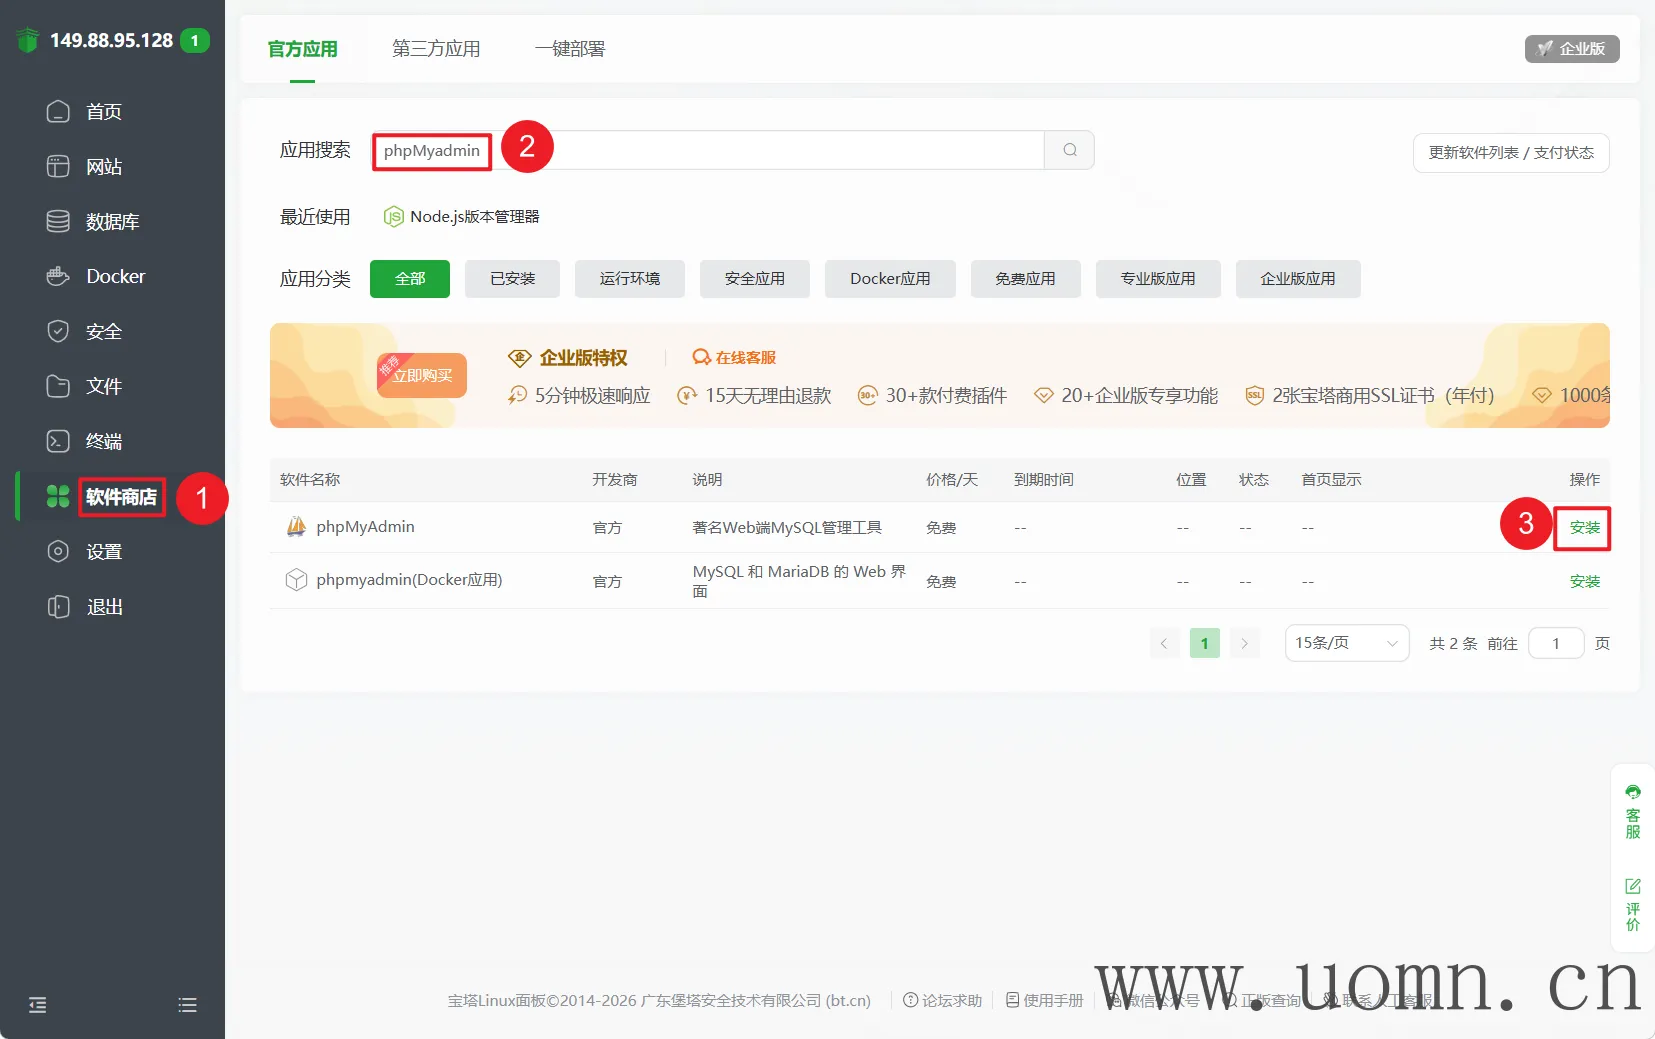Select the Docker应用 category filter
Image resolution: width=1655 pixels, height=1039 pixels.
pyautogui.click(x=889, y=279)
